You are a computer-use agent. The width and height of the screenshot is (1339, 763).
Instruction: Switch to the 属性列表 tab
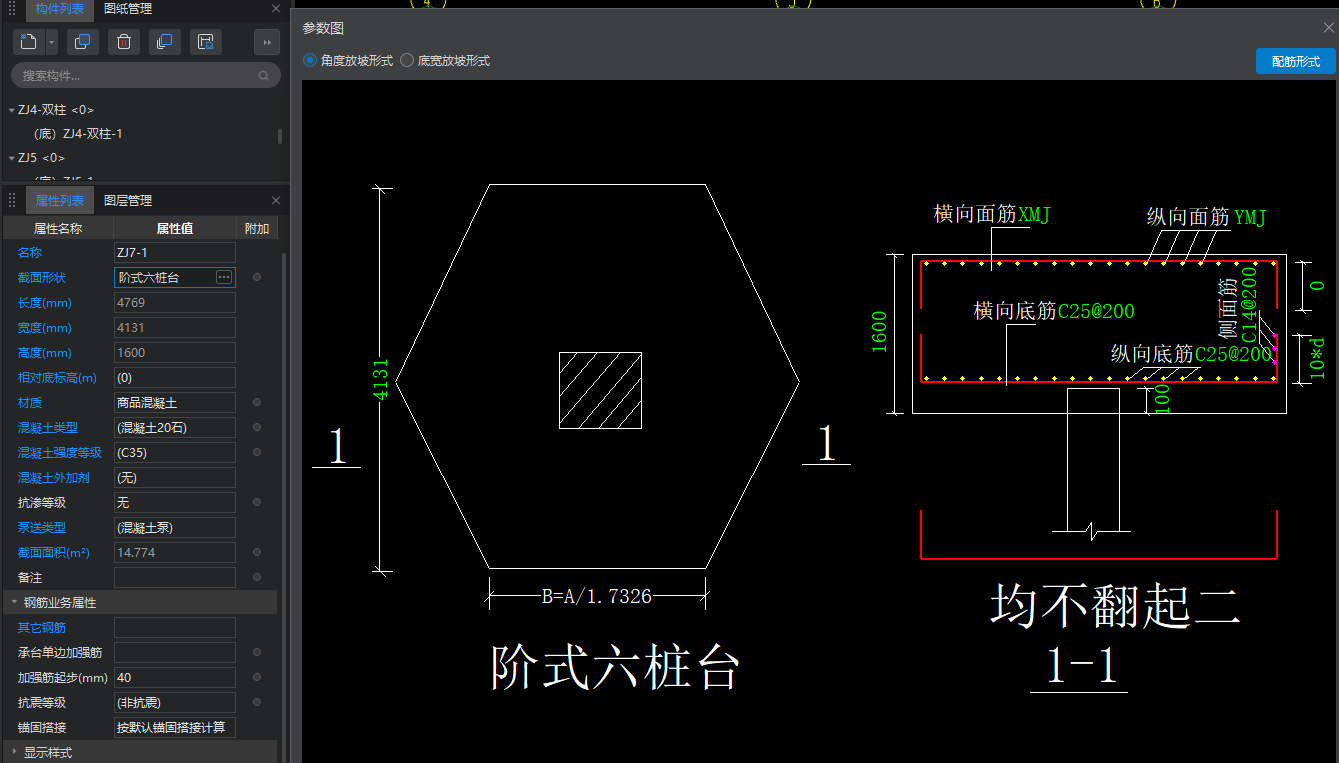(60, 200)
